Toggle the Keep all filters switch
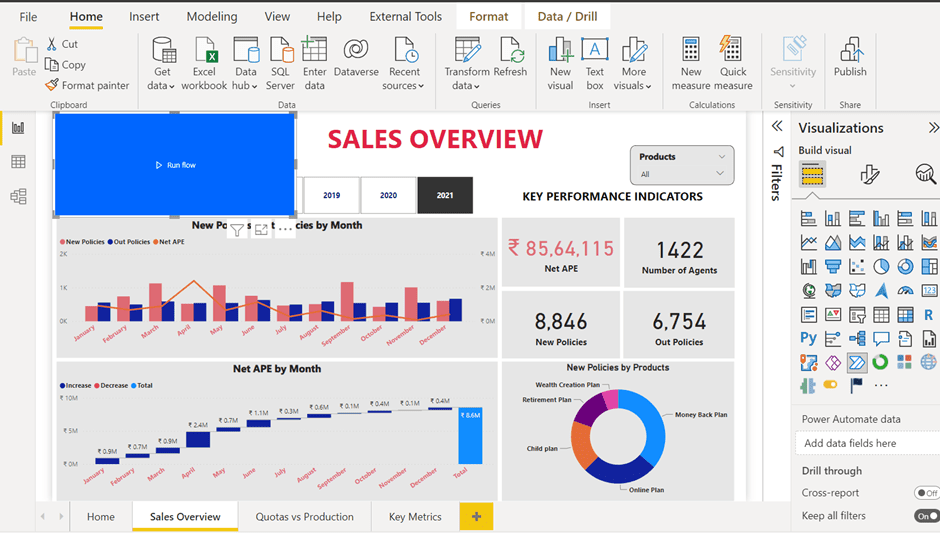 (x=926, y=516)
